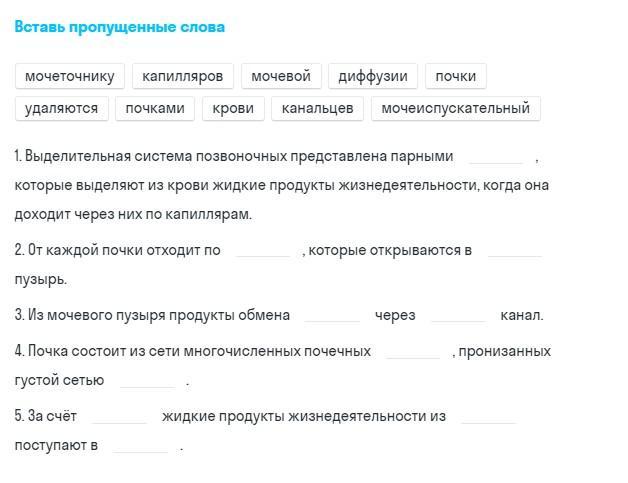Click blank after 'открываются в' in sentence 2
This screenshot has width=628, height=483.
[514, 250]
